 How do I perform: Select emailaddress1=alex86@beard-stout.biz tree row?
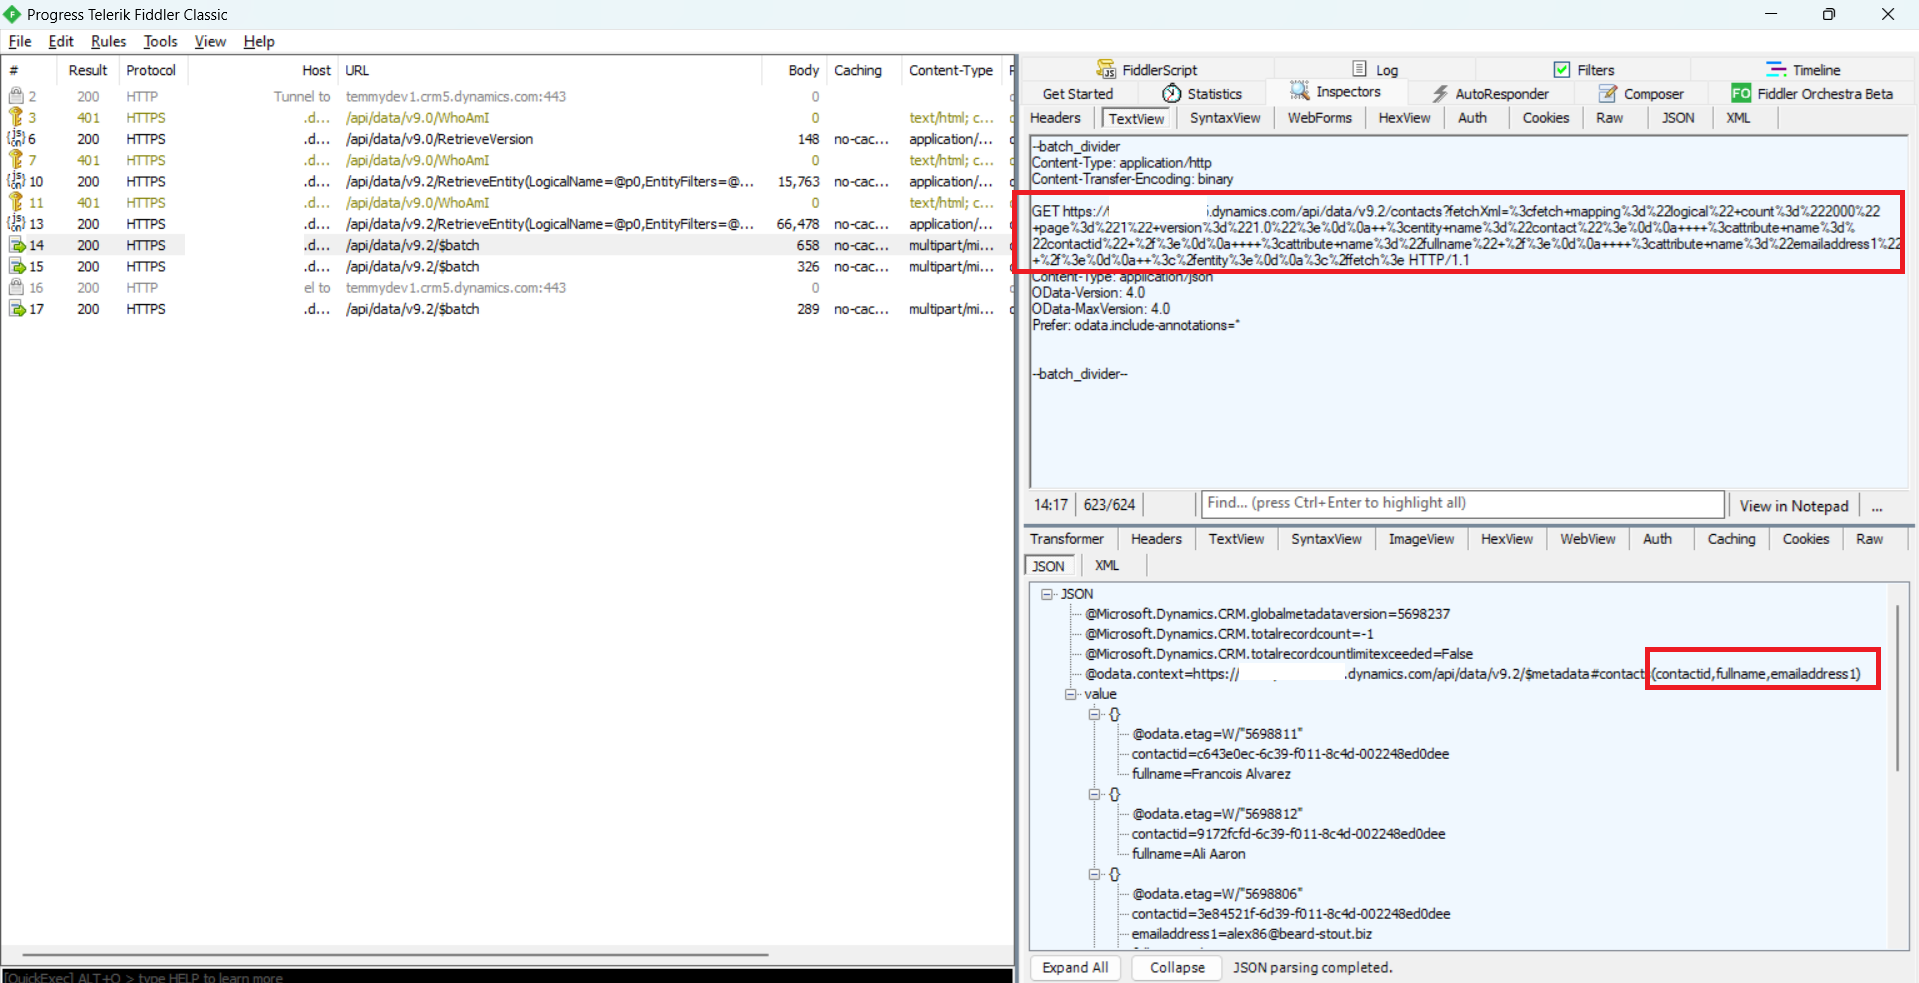[1251, 934]
